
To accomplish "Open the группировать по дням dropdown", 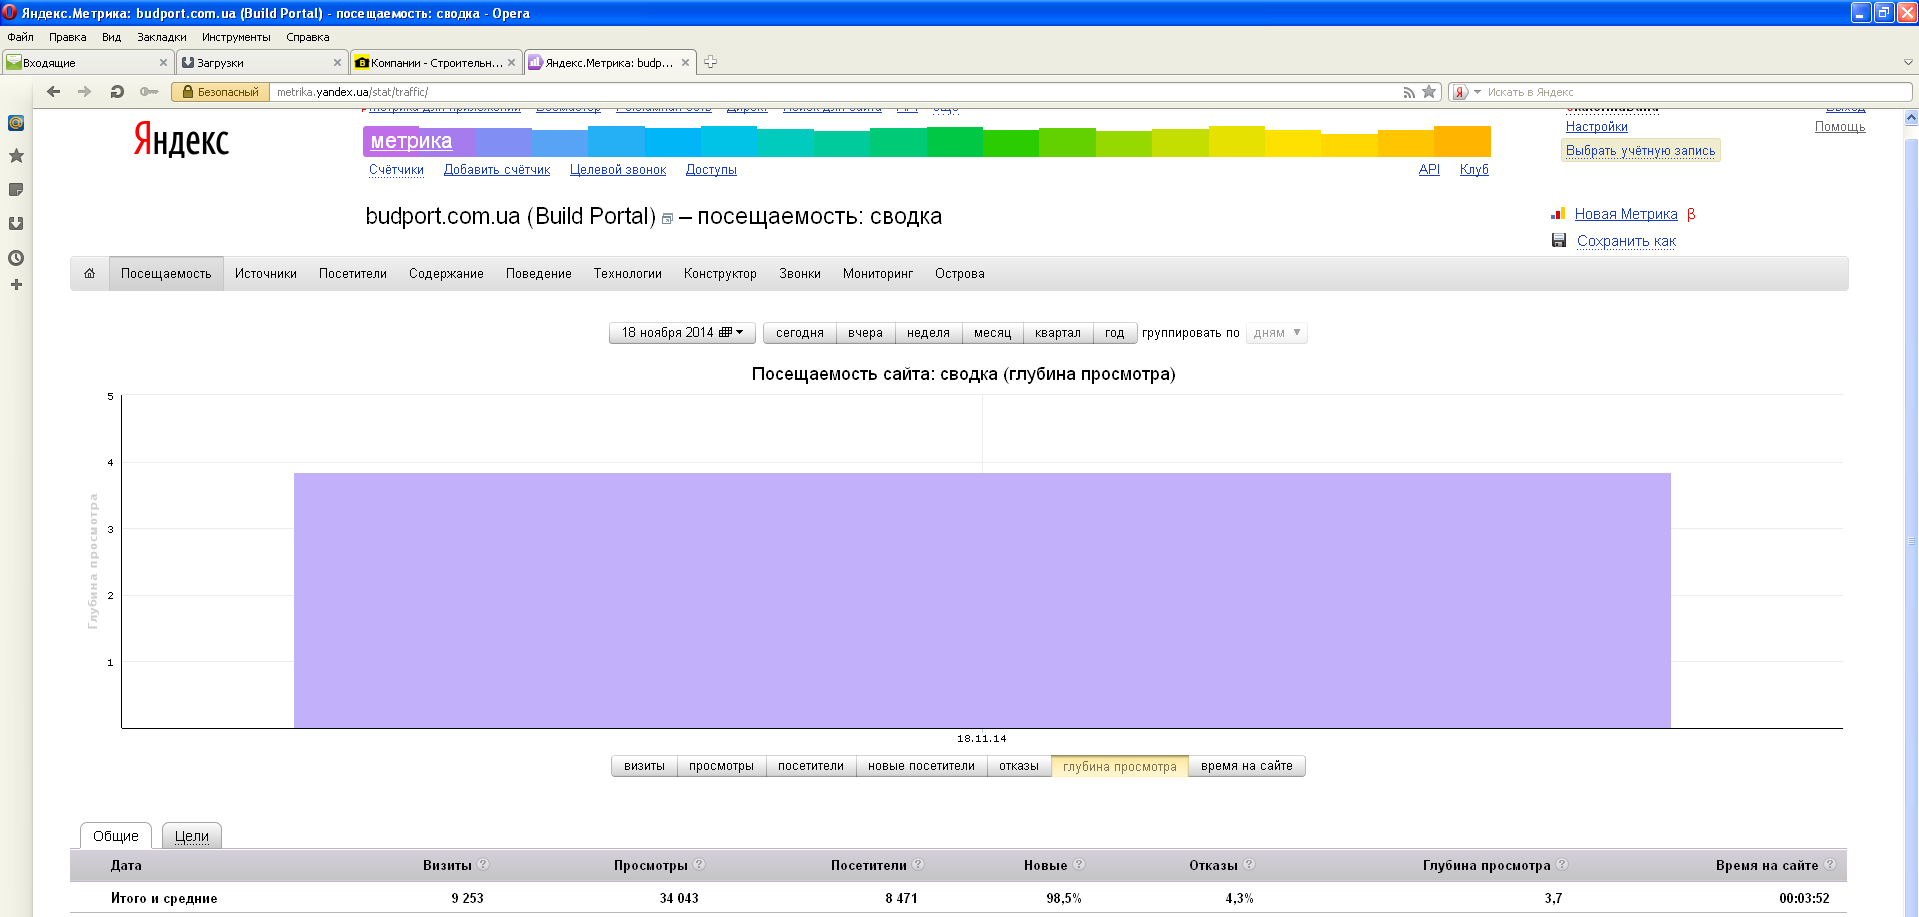I will [1277, 333].
